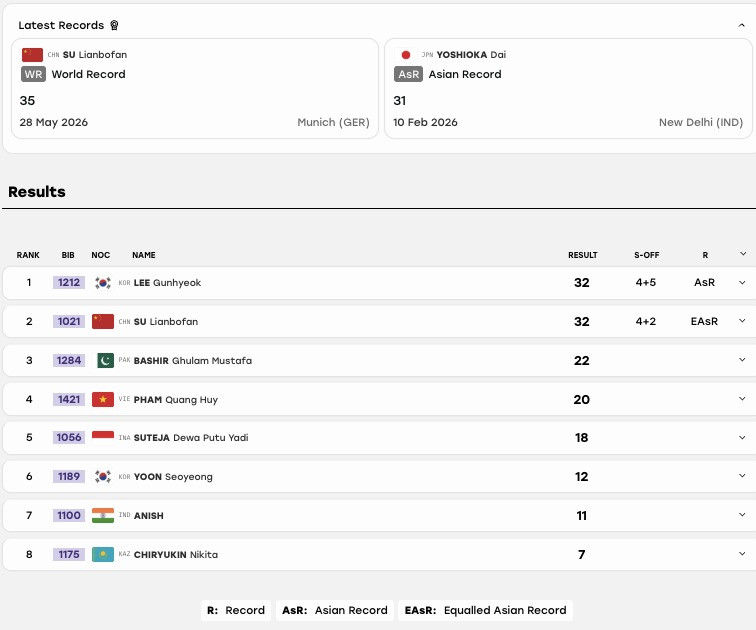
Task: Collapse the Latest Records panel
Action: click(x=742, y=25)
